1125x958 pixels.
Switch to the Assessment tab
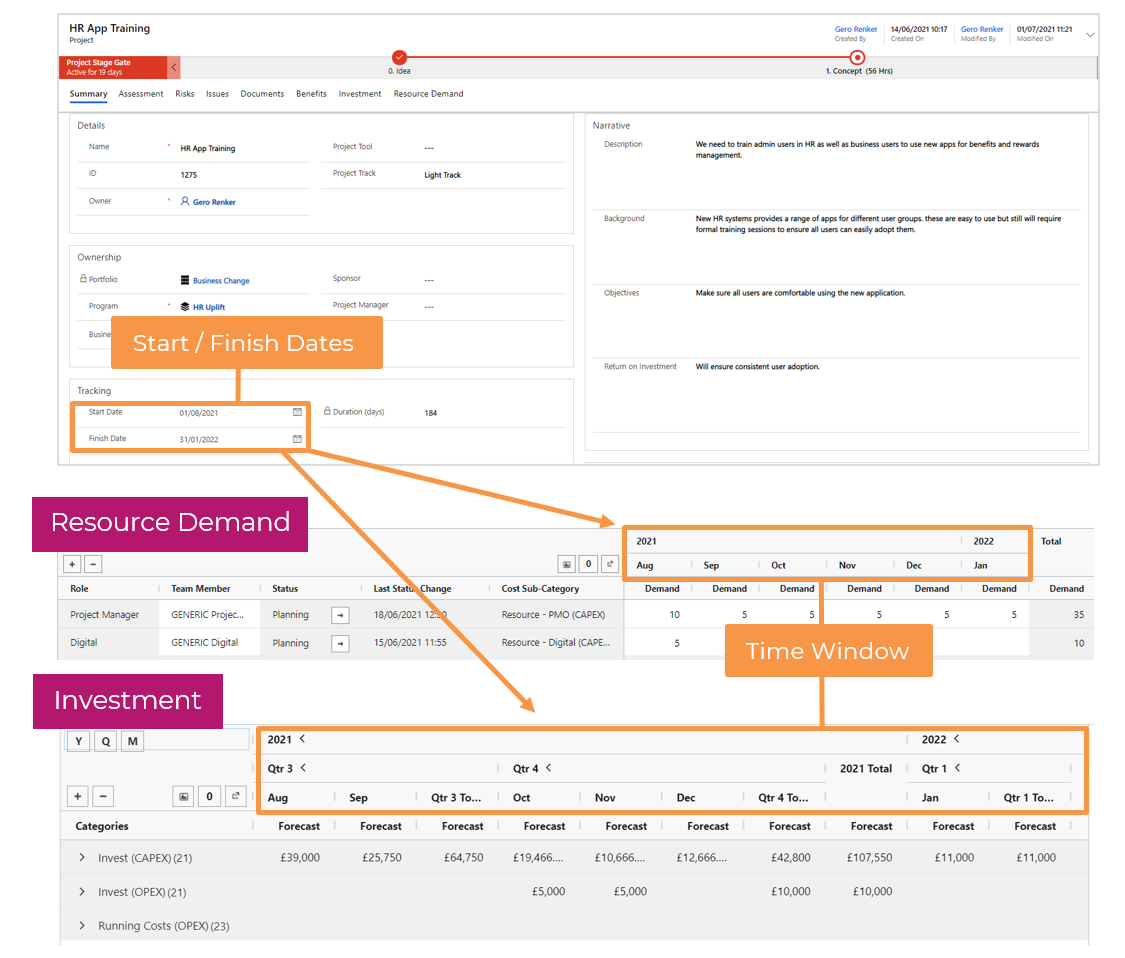tap(141, 94)
